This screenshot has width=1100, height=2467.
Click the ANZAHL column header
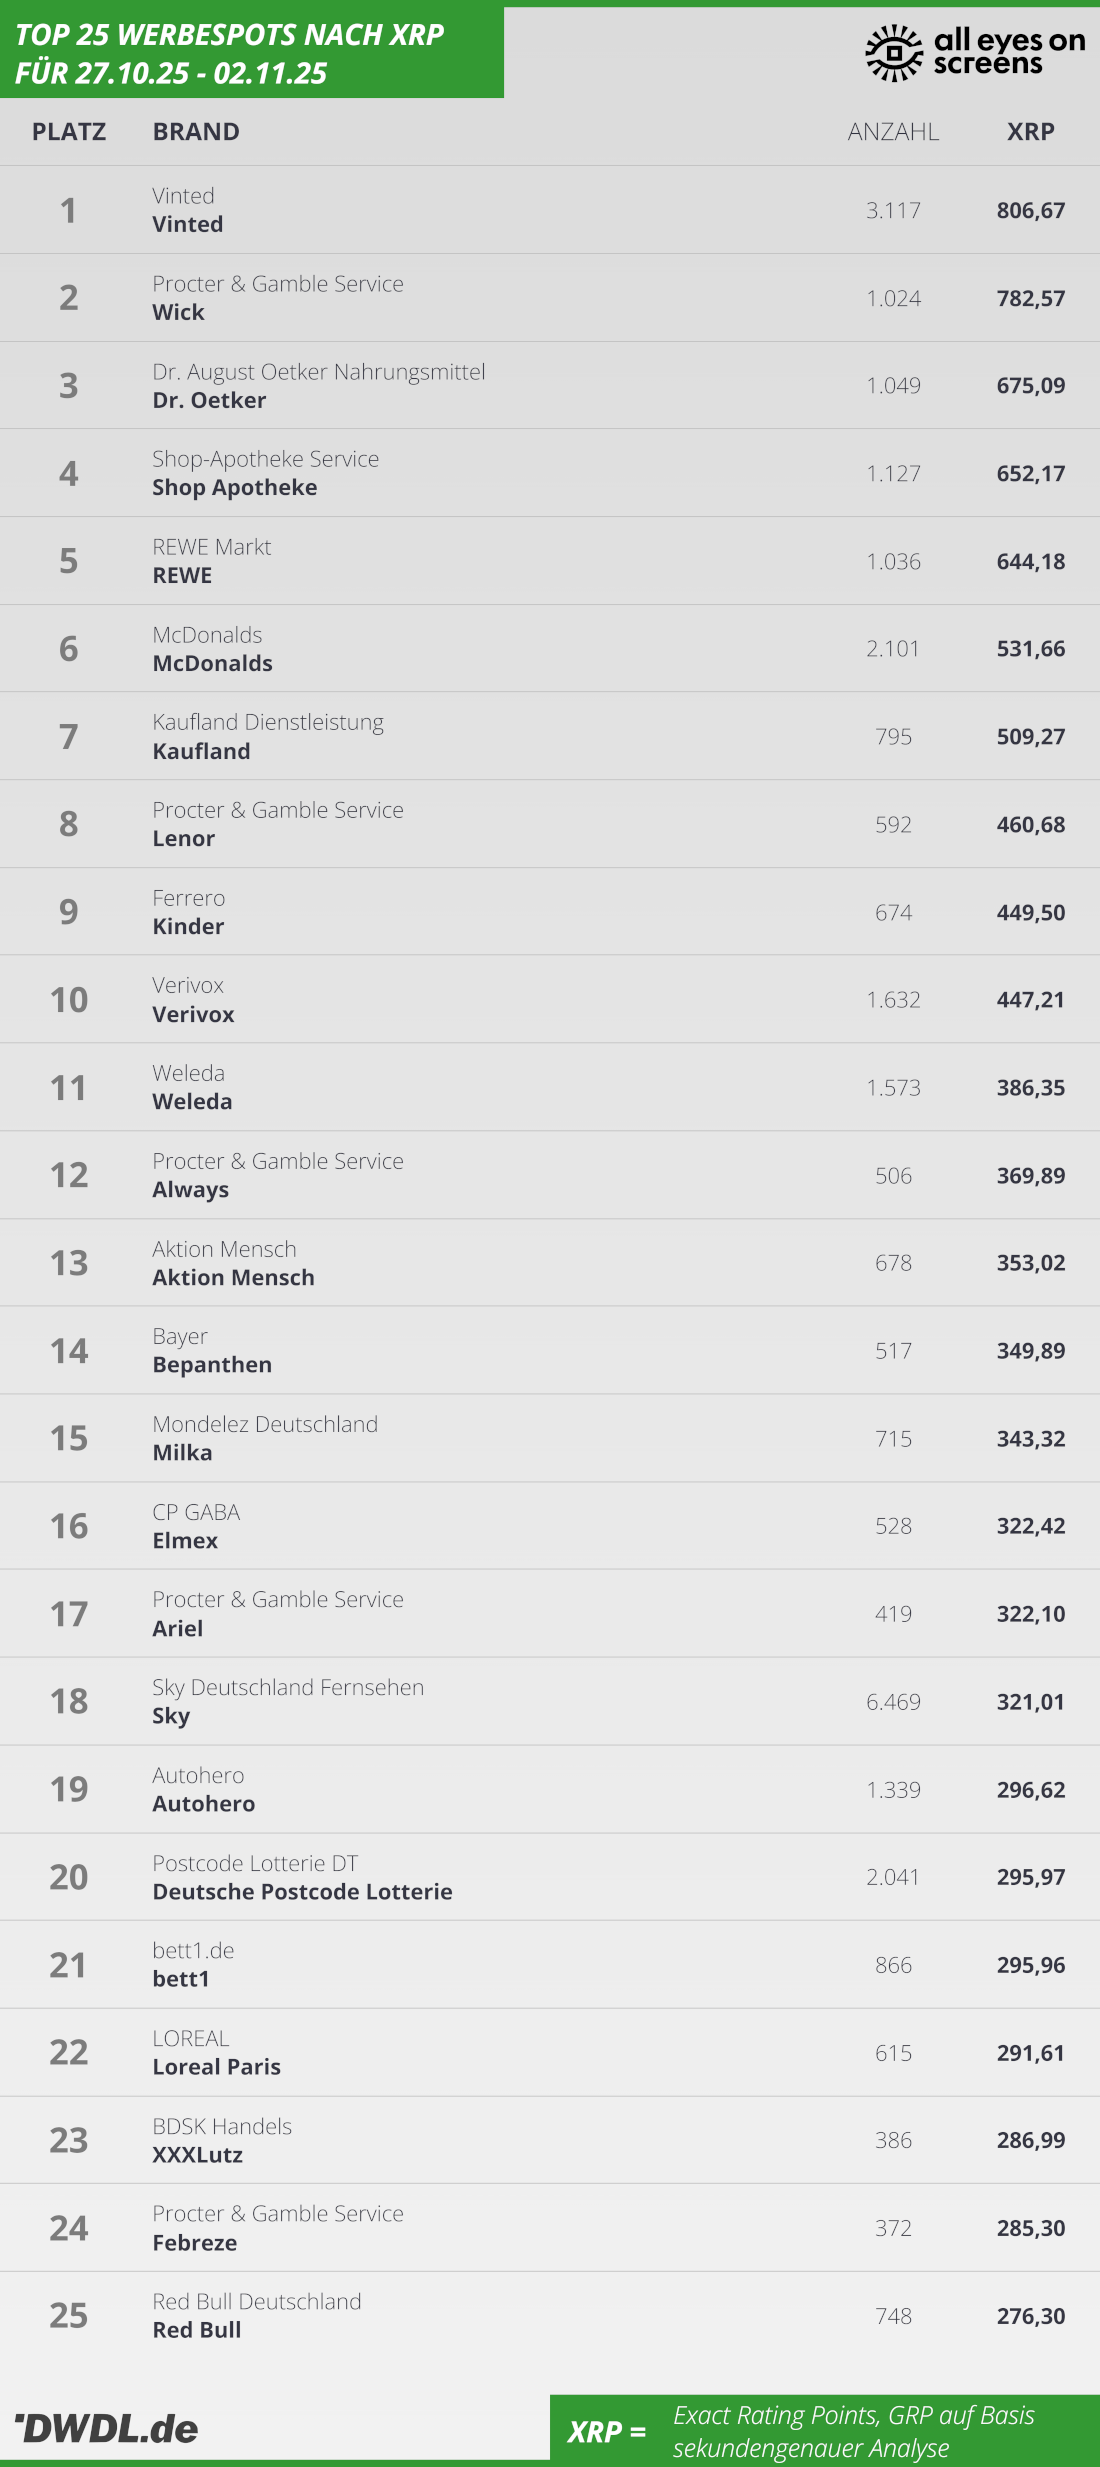893,132
